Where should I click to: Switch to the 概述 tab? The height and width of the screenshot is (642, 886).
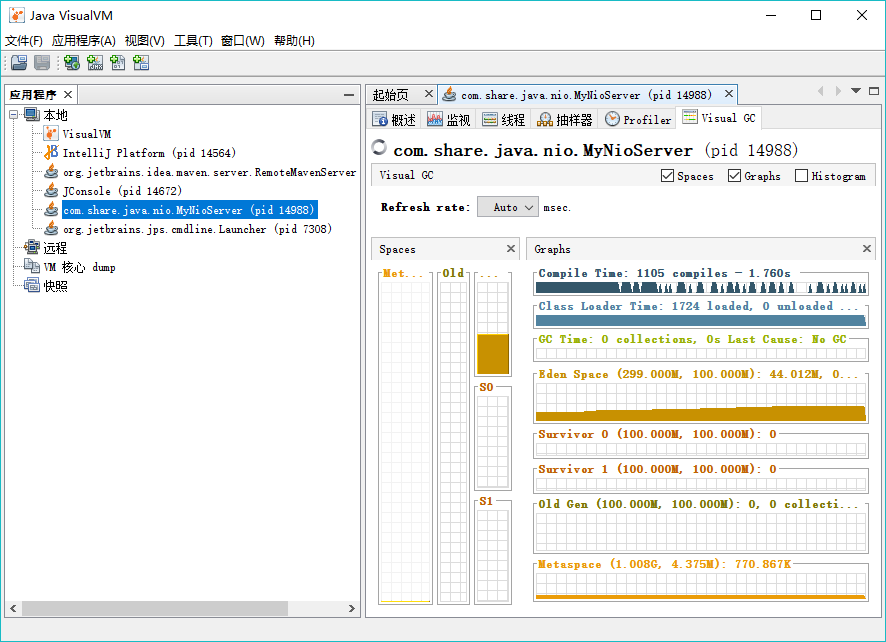pos(395,120)
